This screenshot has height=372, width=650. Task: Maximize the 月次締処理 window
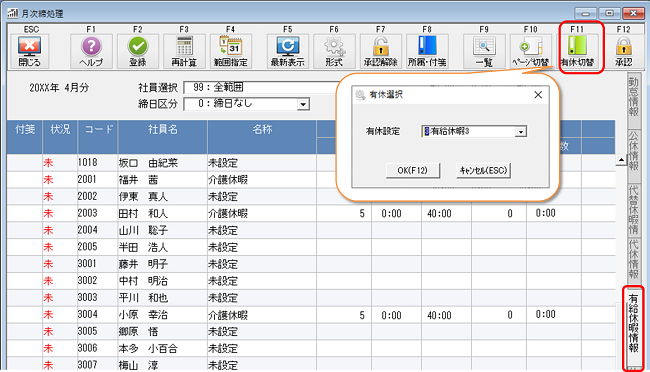pos(609,13)
